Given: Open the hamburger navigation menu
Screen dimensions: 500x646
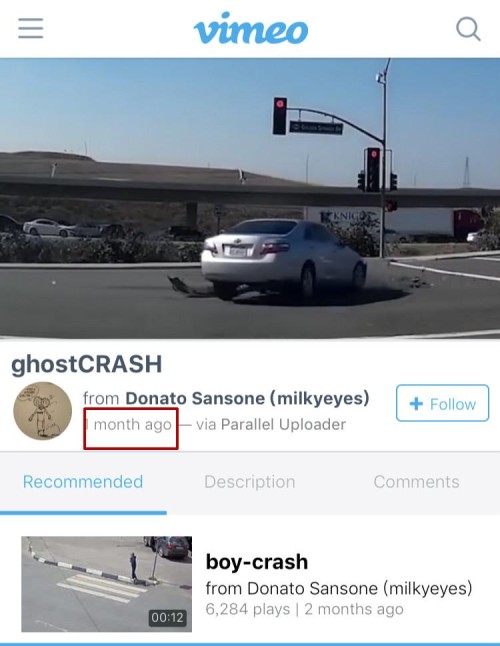Looking at the screenshot, I should tap(31, 28).
